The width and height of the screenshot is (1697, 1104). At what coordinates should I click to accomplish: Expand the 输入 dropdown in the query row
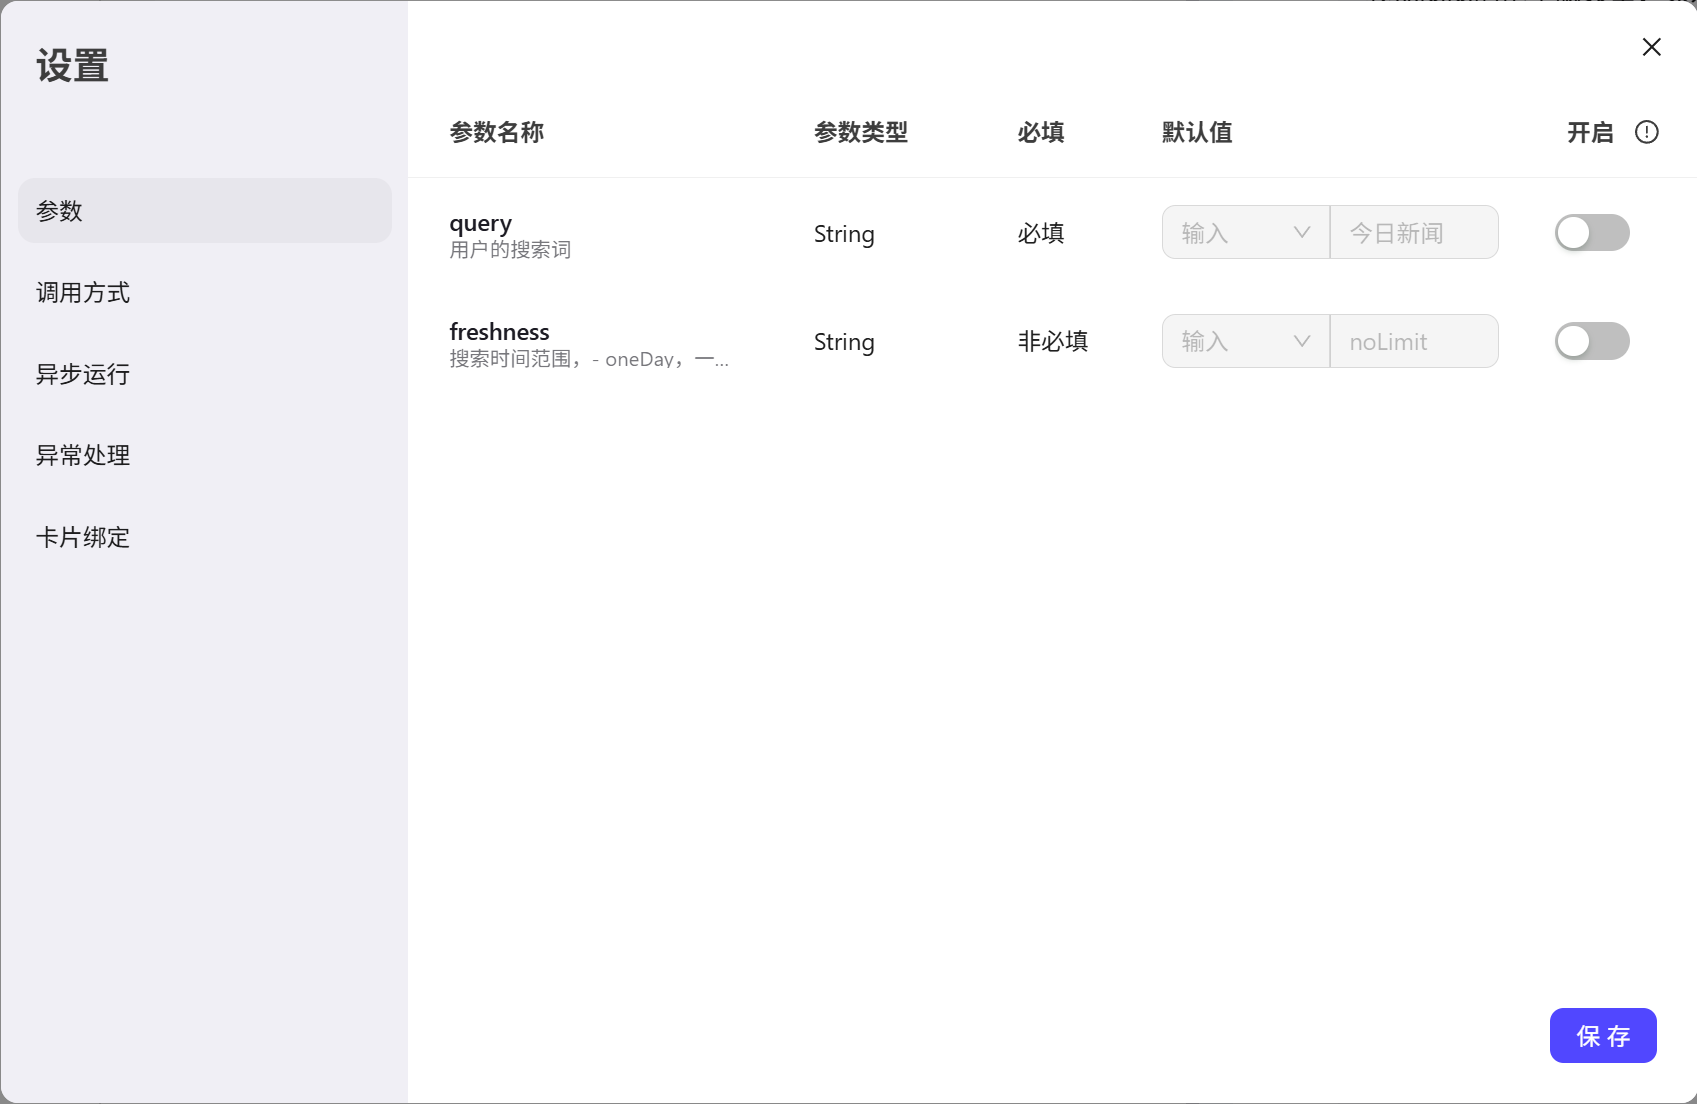[x=1245, y=233]
